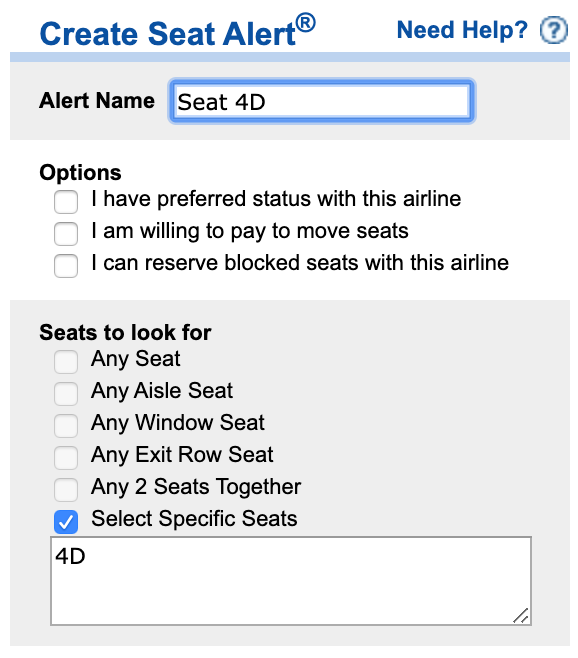Enable the Any Window Seat checkbox

(x=66, y=425)
